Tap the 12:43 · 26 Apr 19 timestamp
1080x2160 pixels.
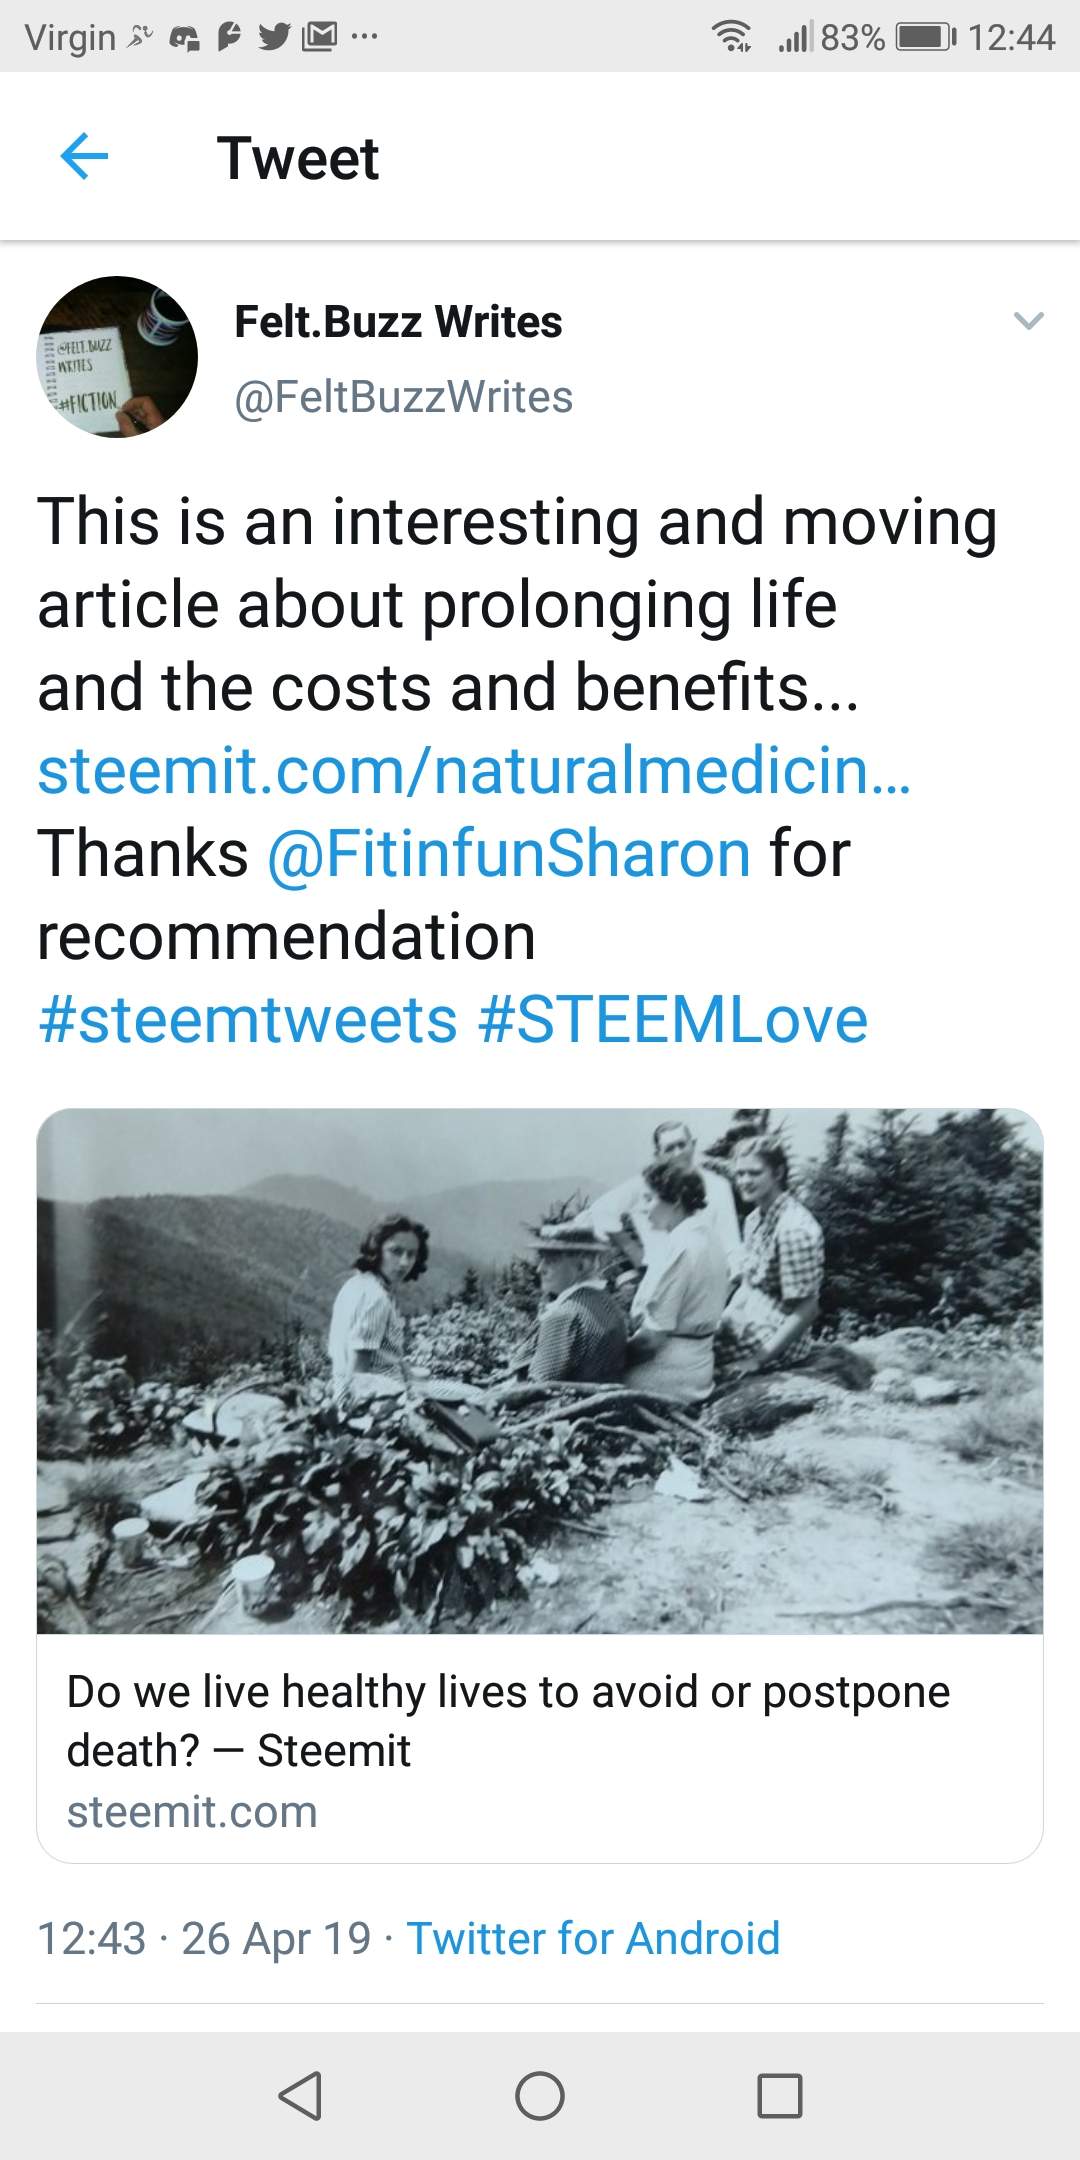[x=204, y=1938]
